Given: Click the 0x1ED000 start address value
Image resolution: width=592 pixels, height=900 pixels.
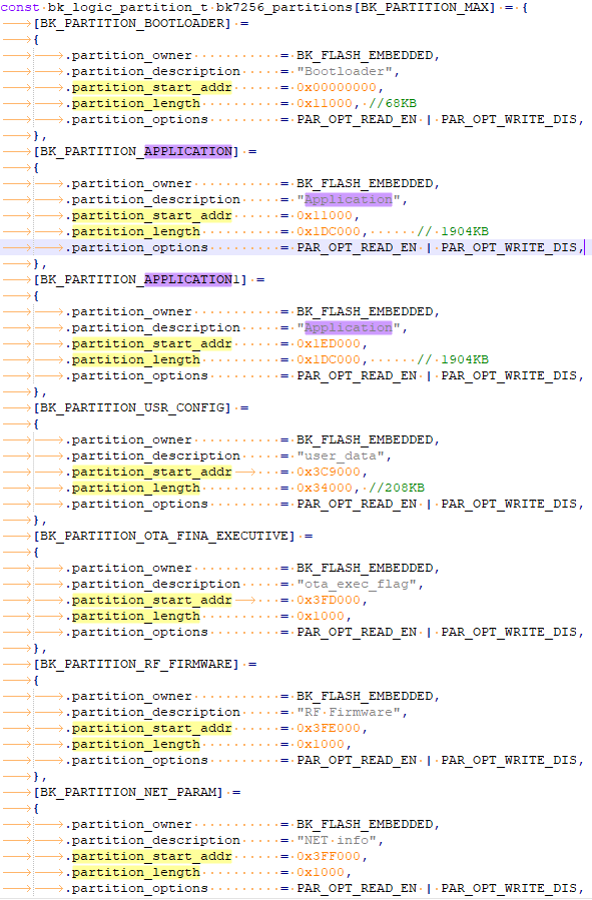Looking at the screenshot, I should click(328, 344).
